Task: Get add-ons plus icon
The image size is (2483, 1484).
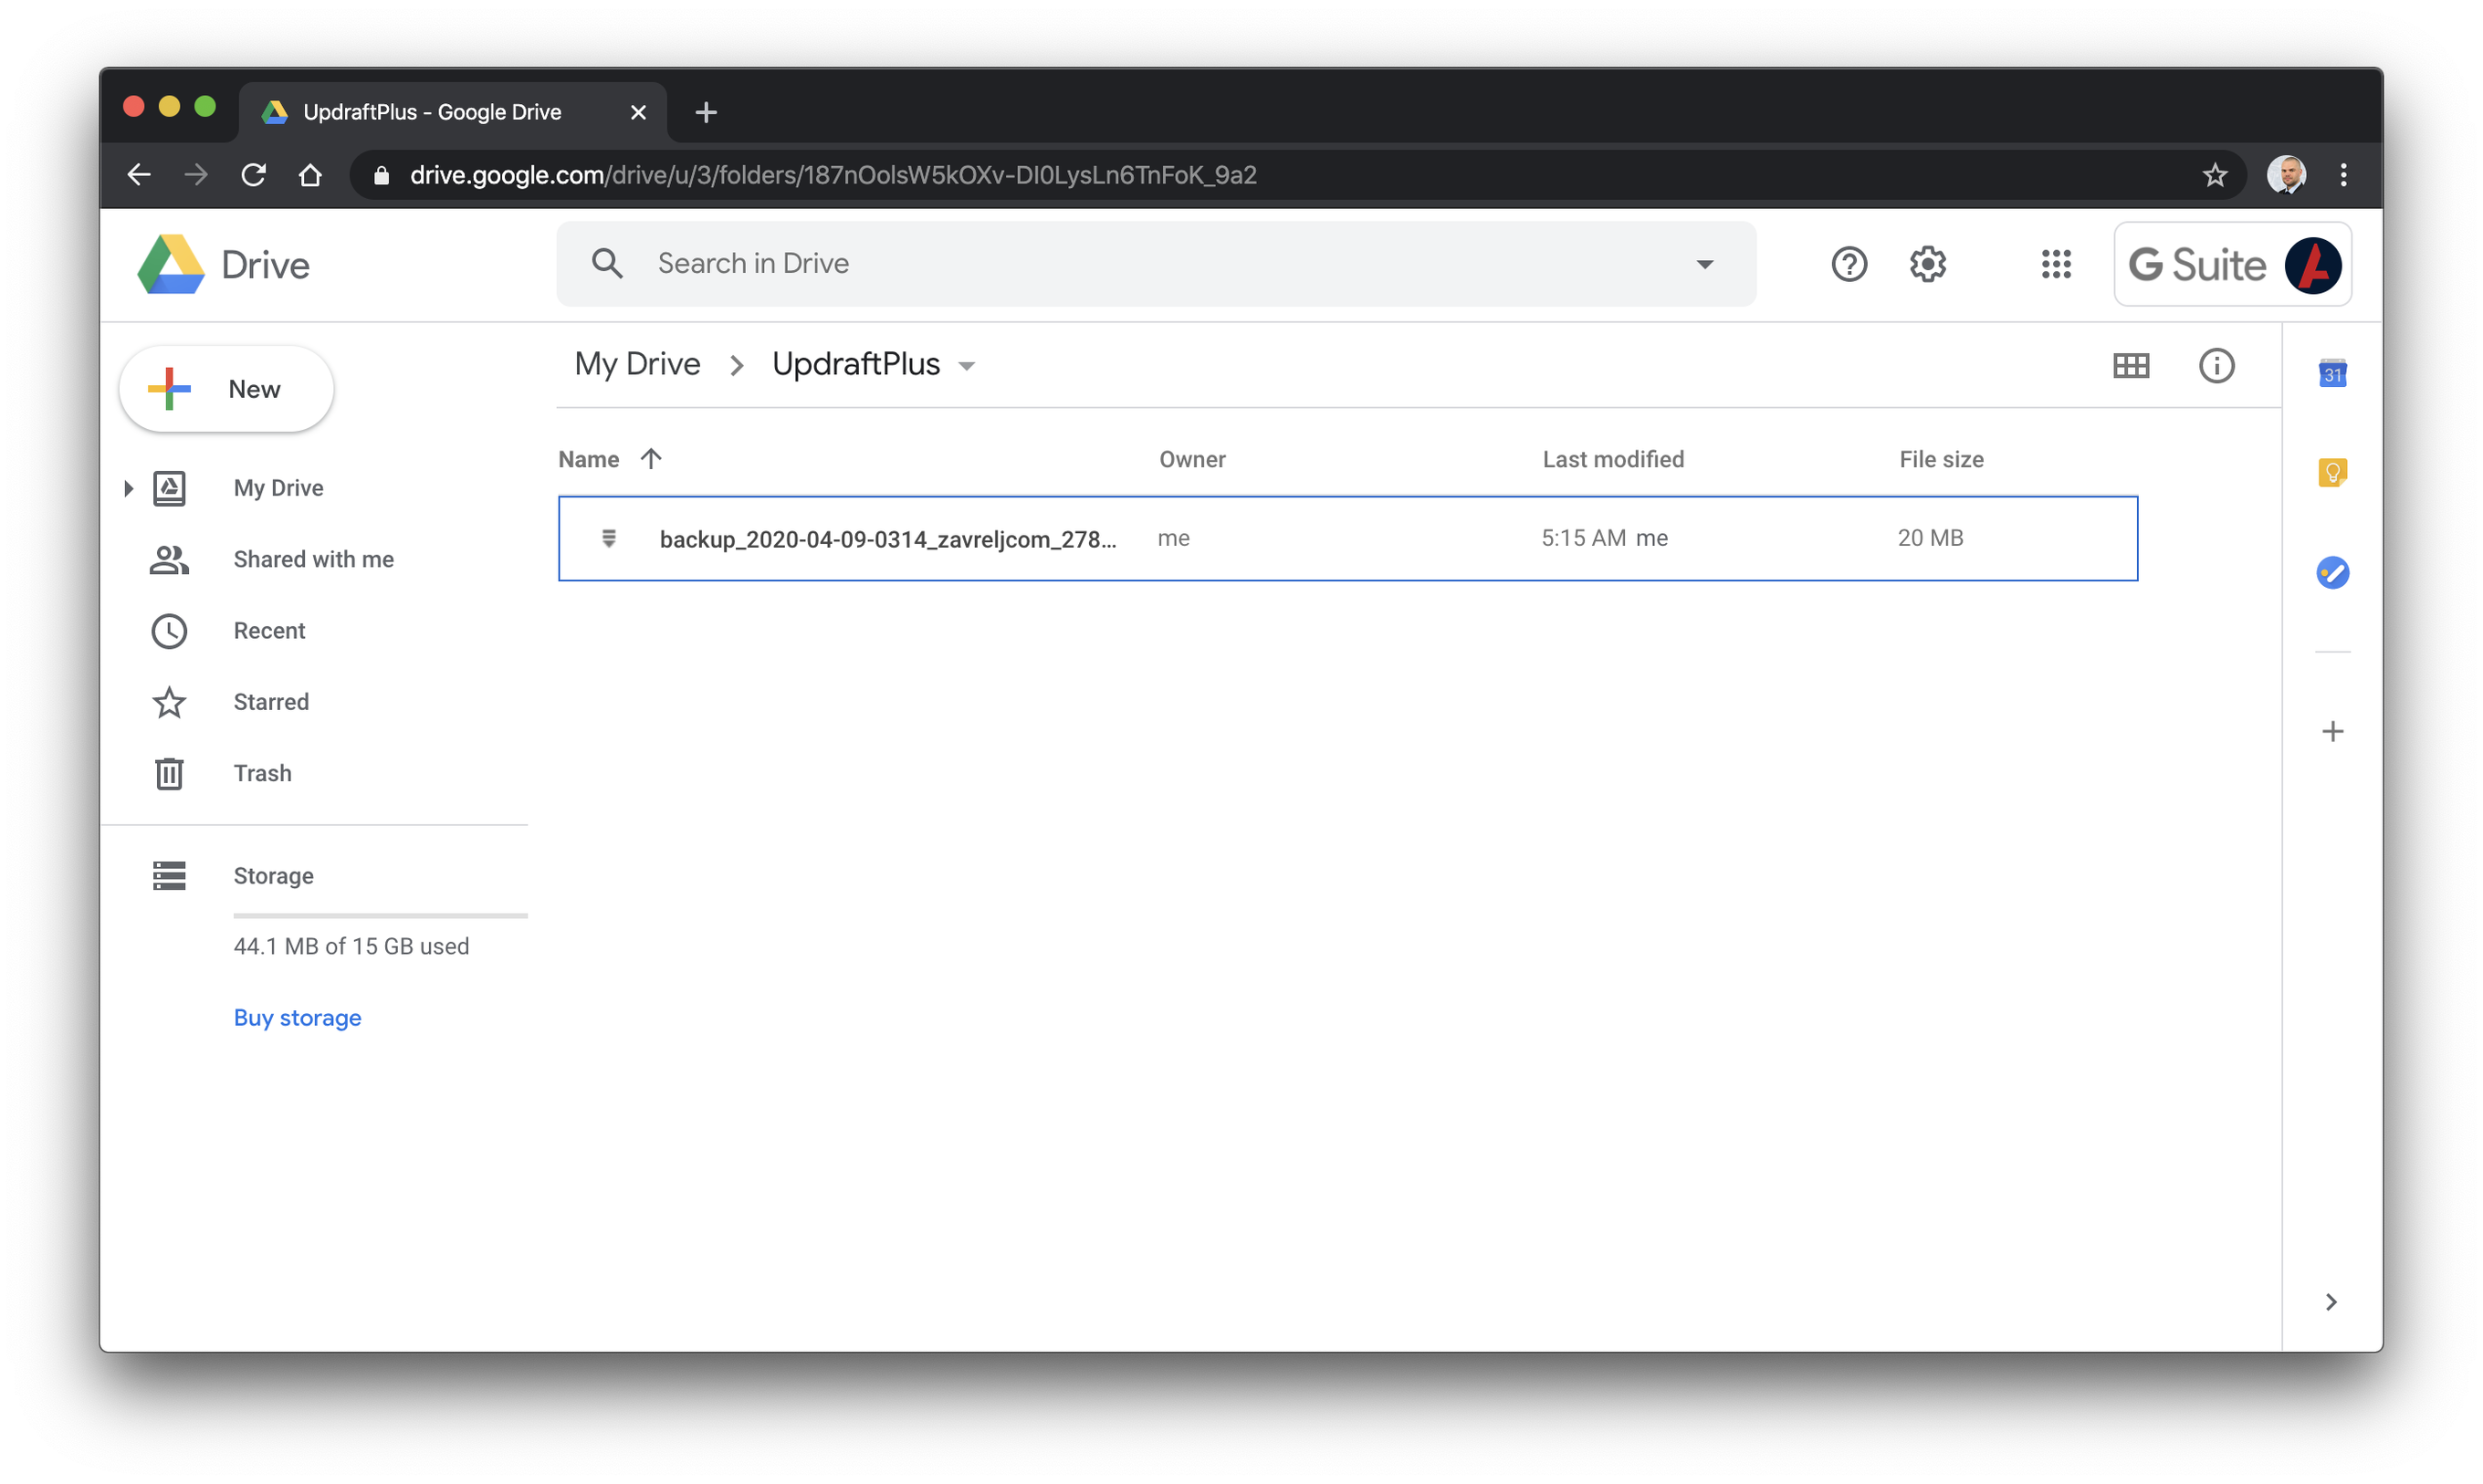Action: coord(2332,732)
